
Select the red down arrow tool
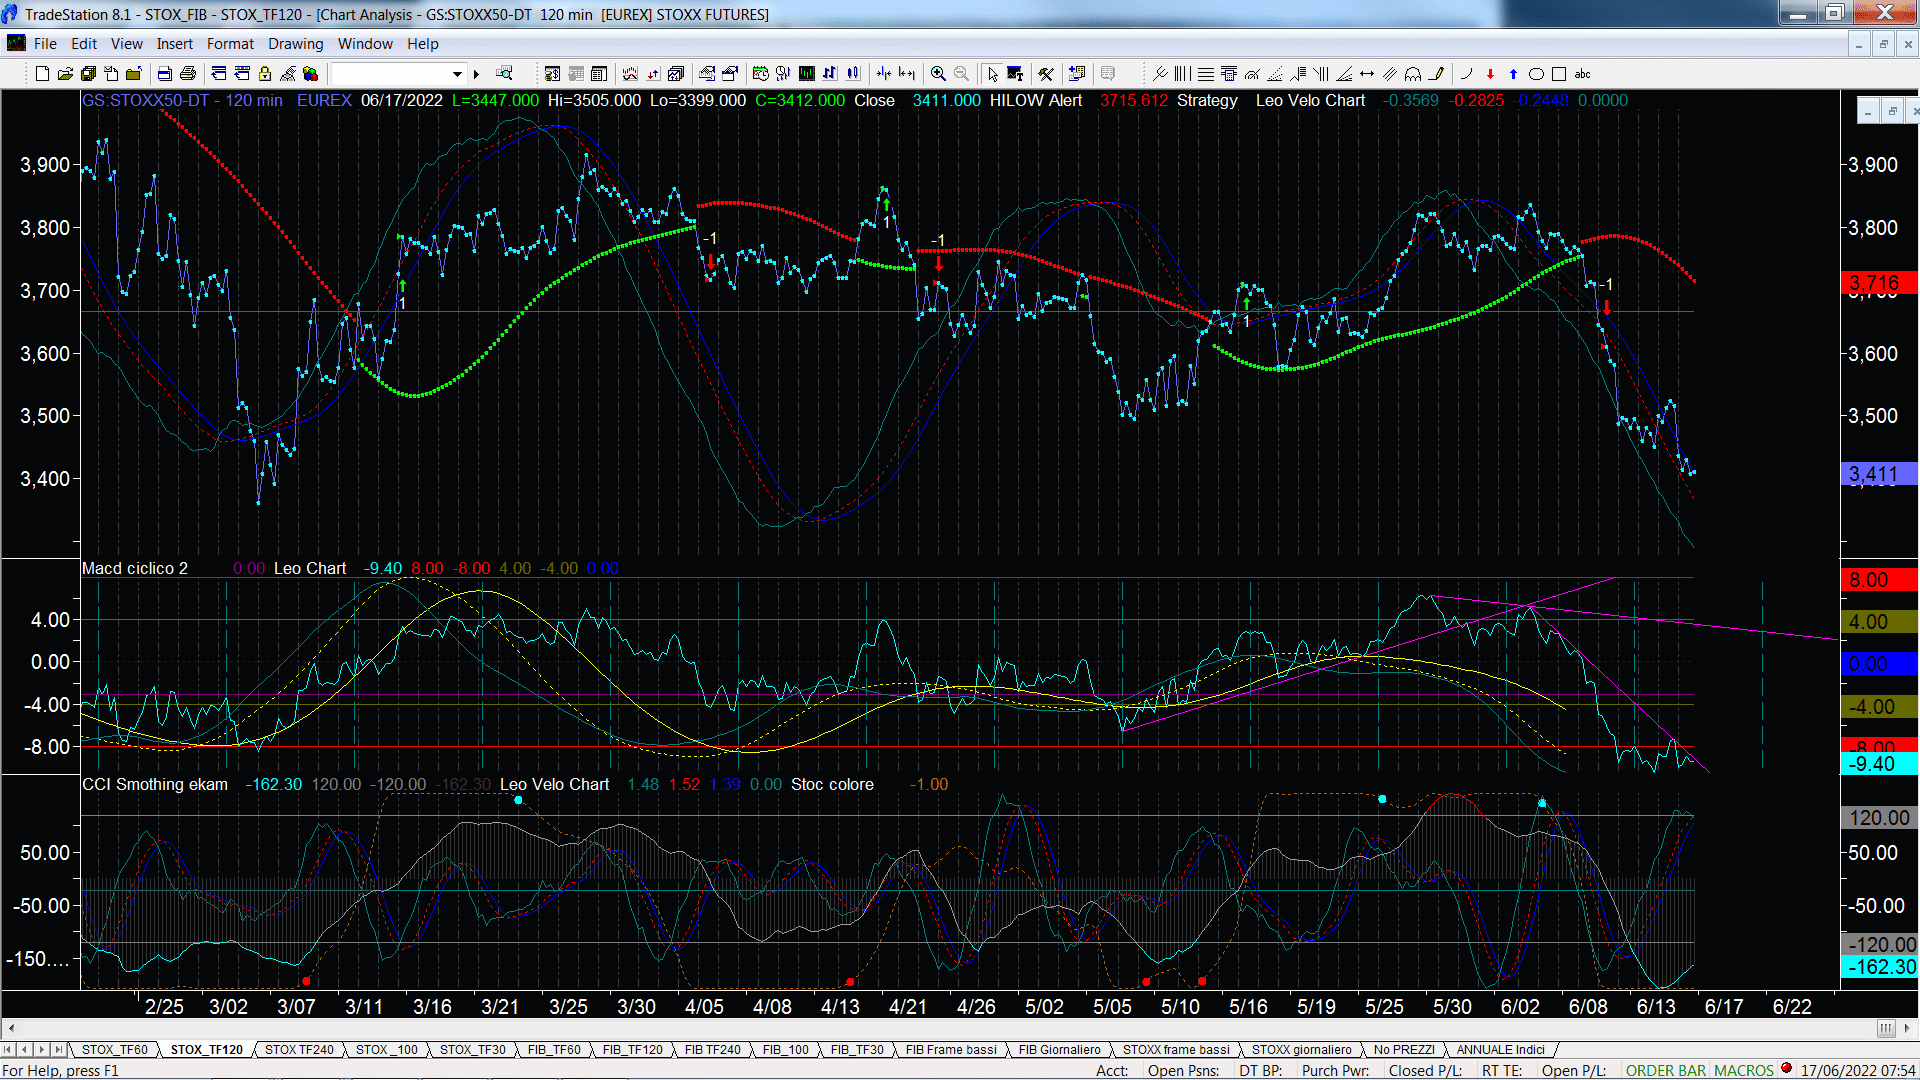point(1490,74)
